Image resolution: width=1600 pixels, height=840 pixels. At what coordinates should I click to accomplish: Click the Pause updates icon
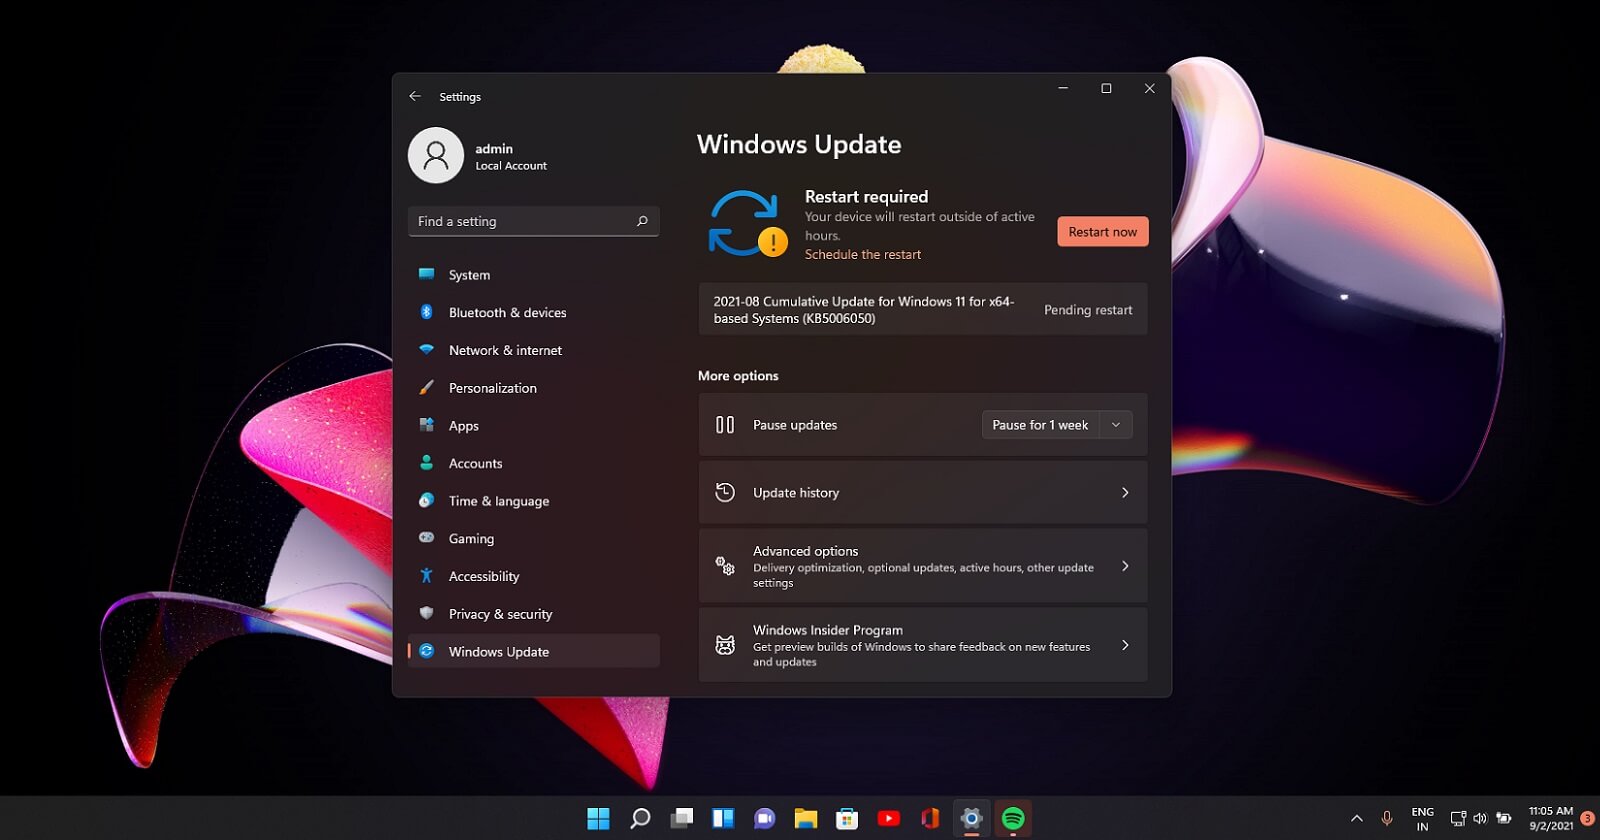[725, 425]
